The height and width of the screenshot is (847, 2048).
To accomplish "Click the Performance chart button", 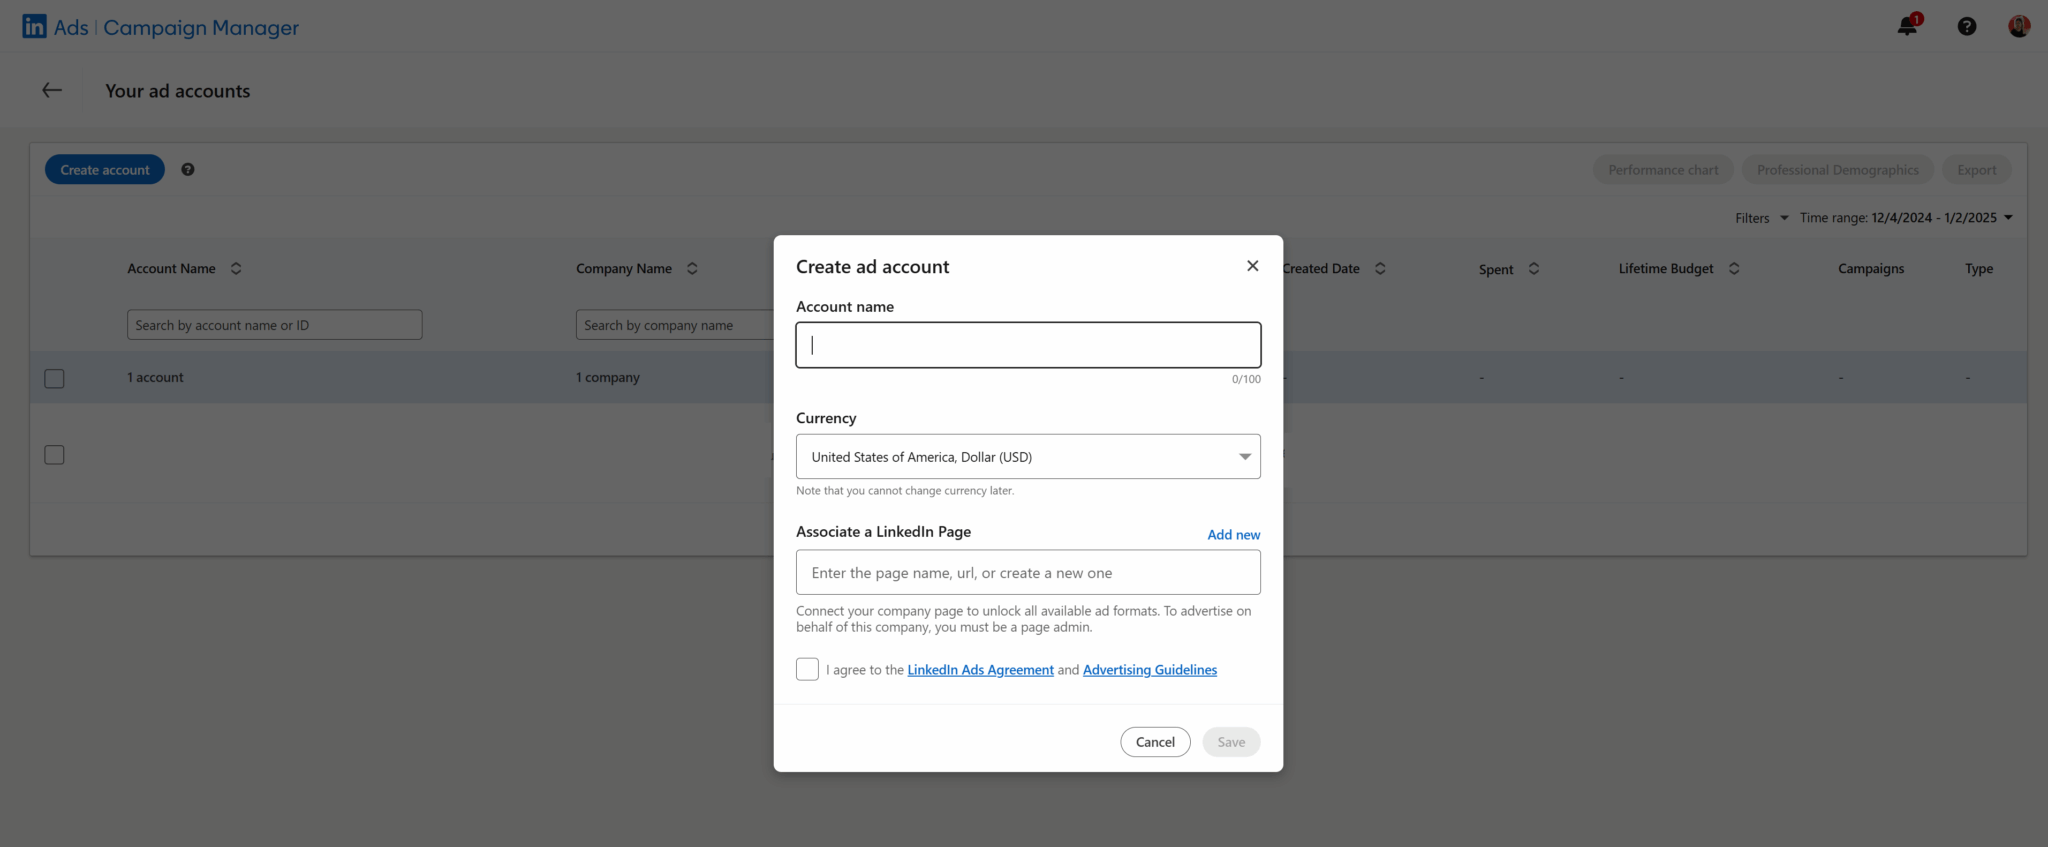I will [x=1663, y=170].
